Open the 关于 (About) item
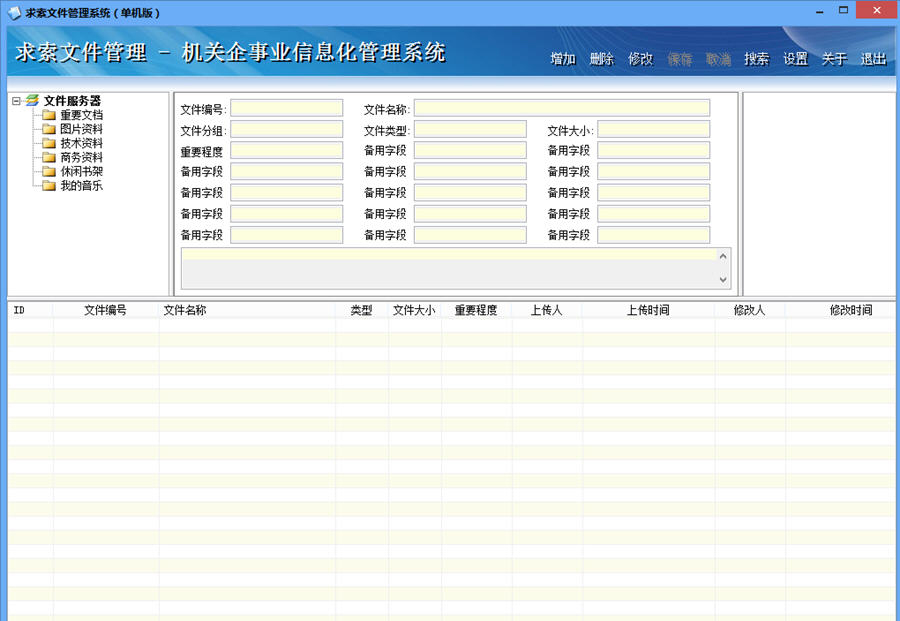This screenshot has height=621, width=900. [x=834, y=59]
